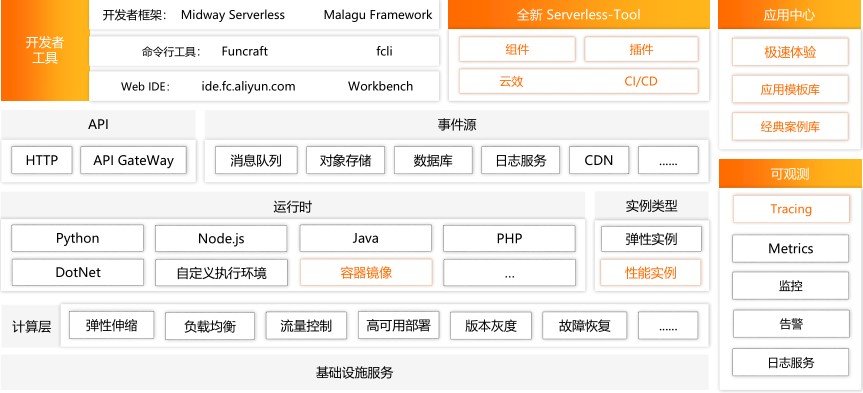Click the 弹性伸缩 compute layer box
This screenshot has width=863, height=393.
[x=111, y=325]
